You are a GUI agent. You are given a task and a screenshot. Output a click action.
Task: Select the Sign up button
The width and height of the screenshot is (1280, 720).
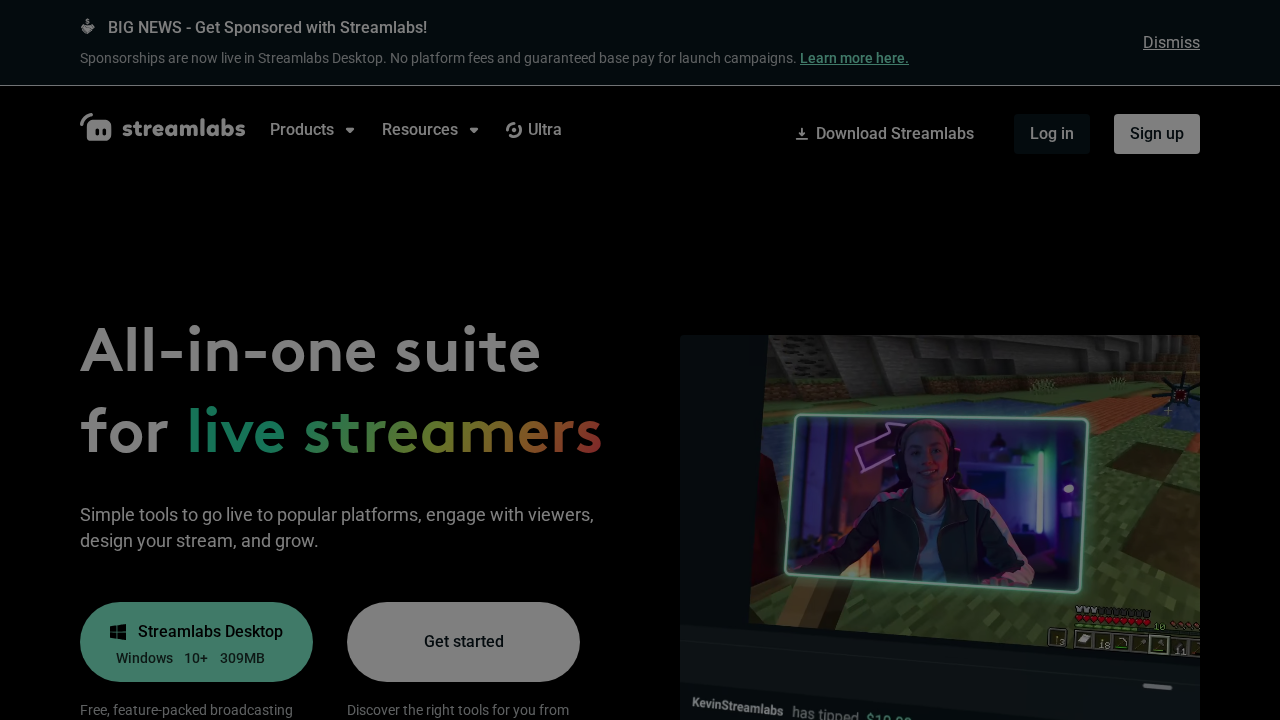1157,132
